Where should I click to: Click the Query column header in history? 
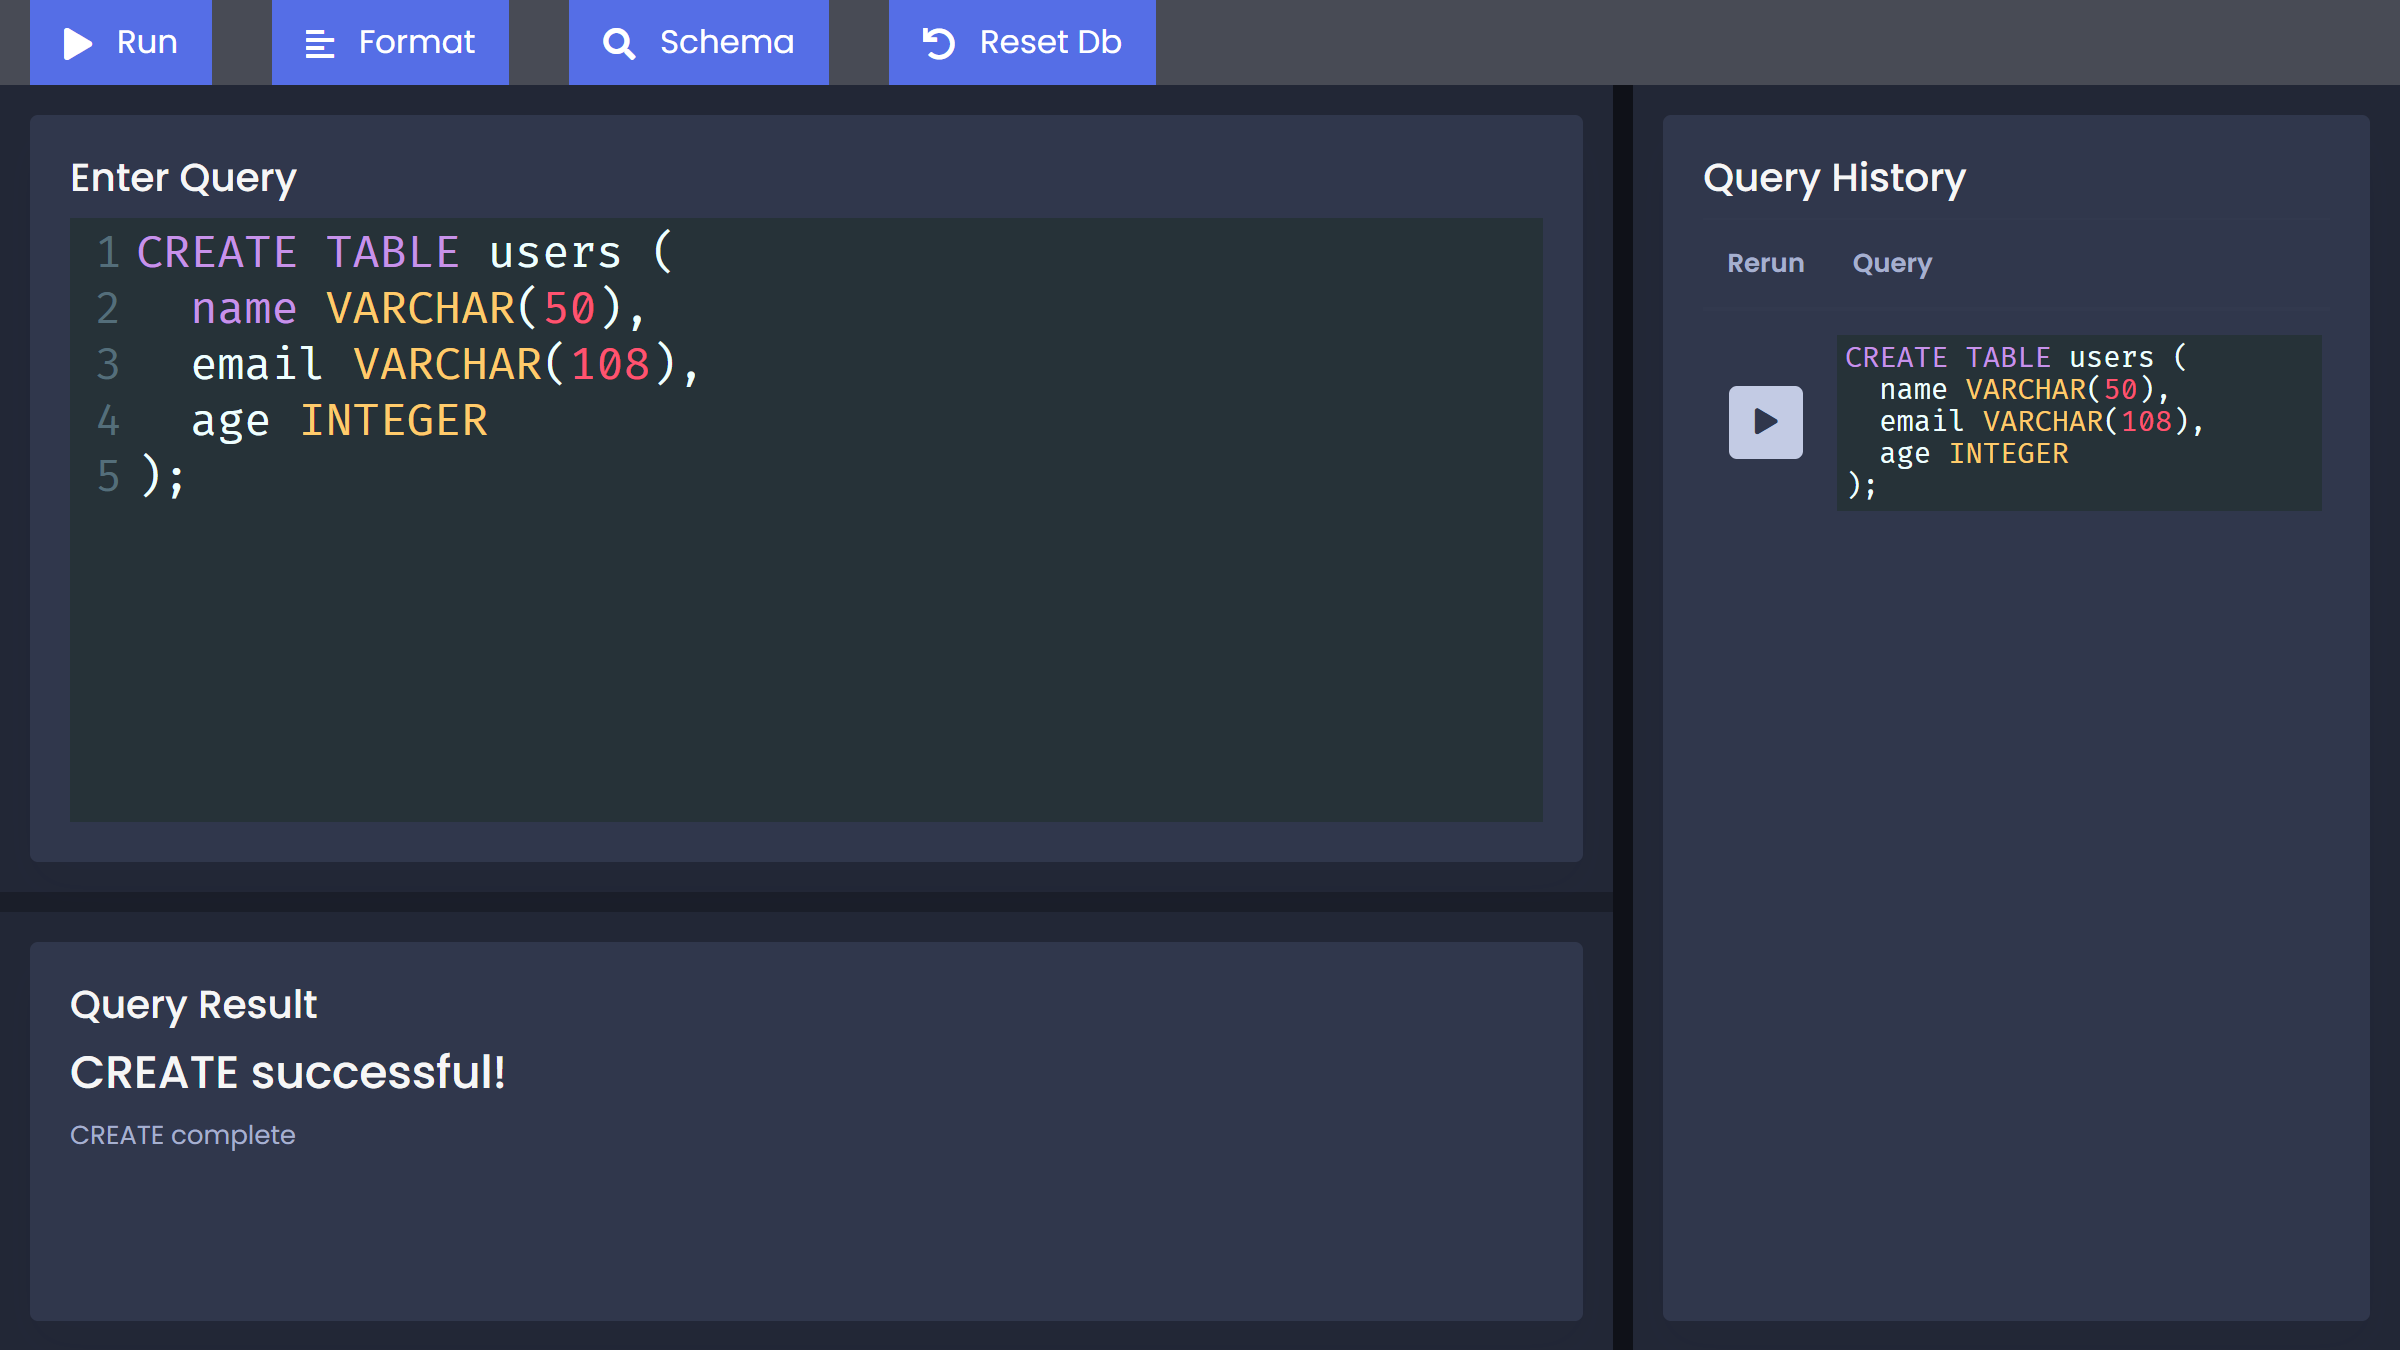coord(1891,263)
